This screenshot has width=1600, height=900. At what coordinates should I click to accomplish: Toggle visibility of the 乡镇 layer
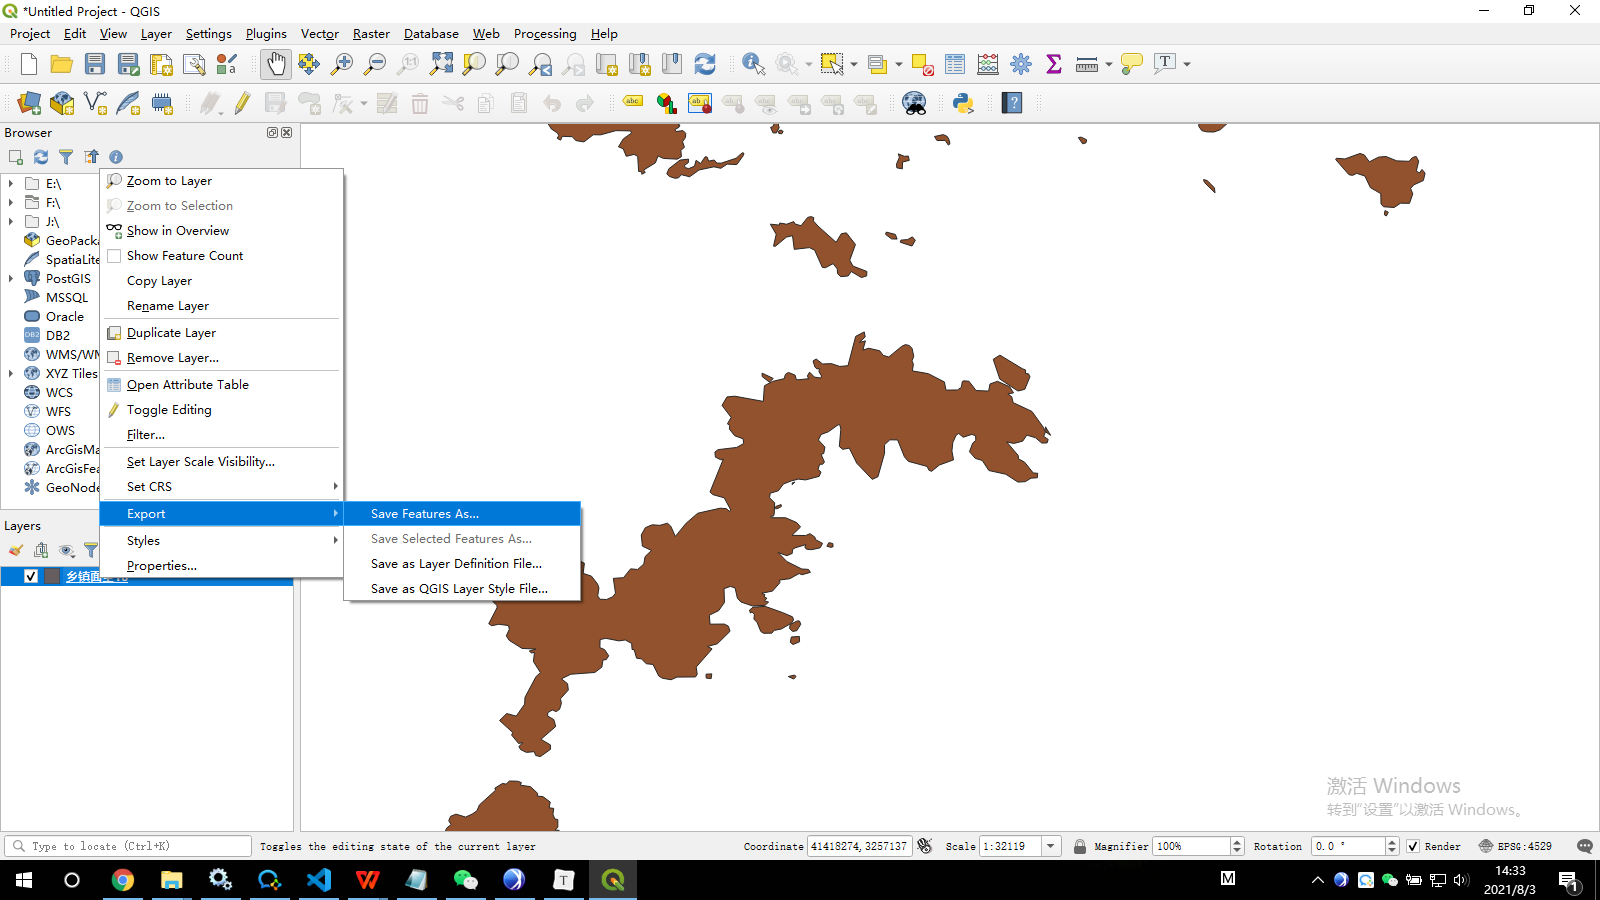31,576
